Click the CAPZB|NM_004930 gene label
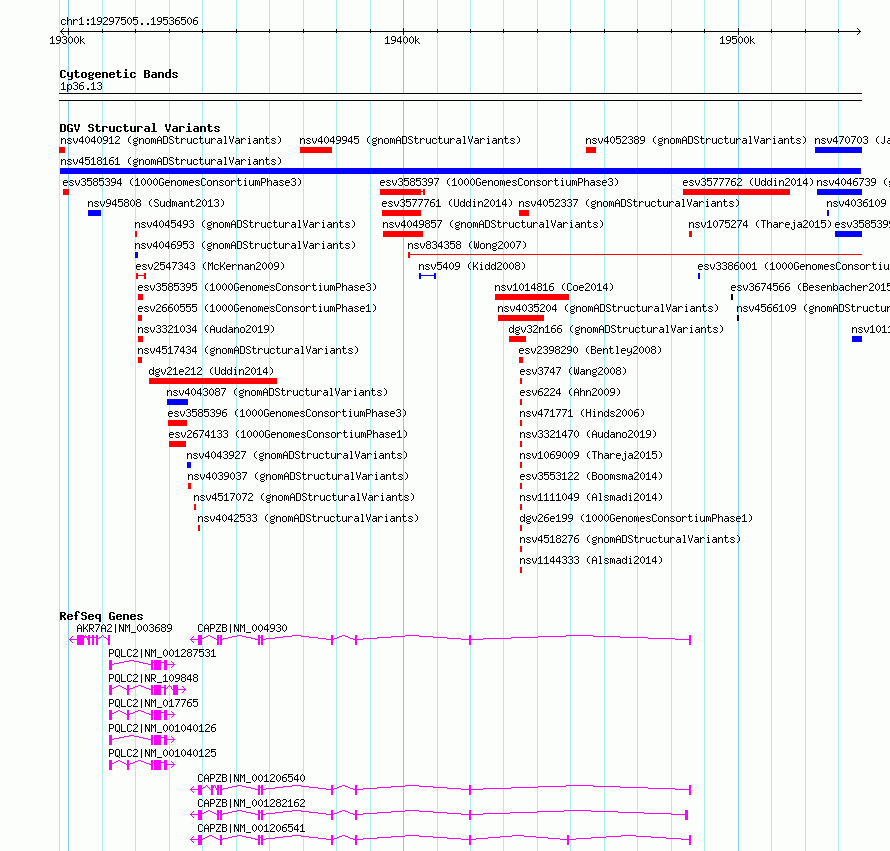Viewport: 890px width, 851px height. [242, 628]
